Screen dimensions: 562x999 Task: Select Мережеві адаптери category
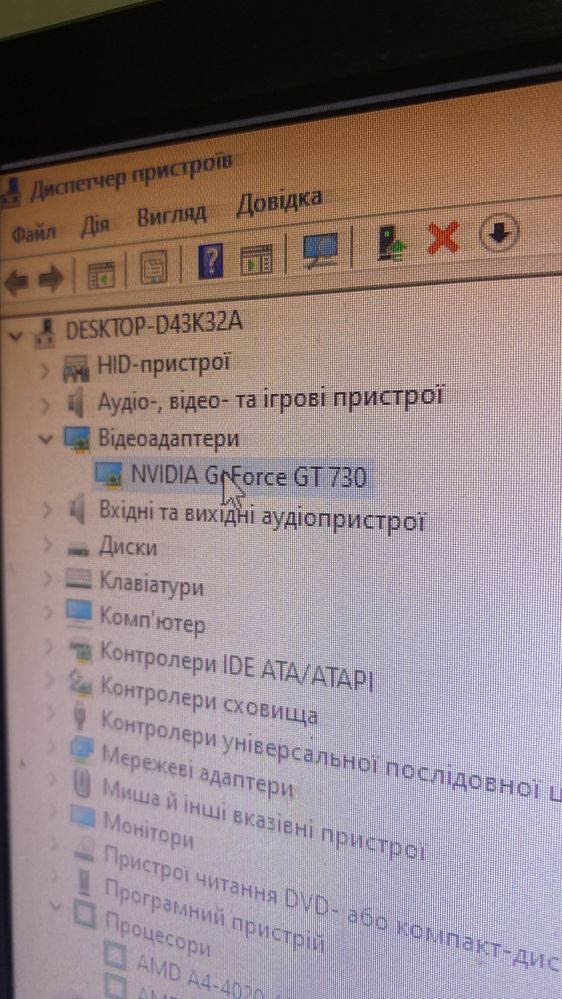(198, 770)
